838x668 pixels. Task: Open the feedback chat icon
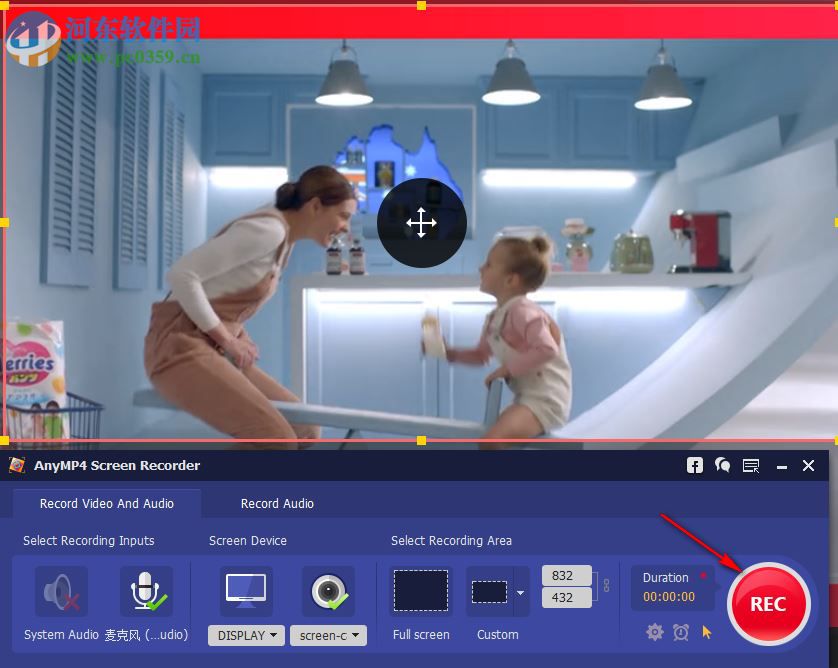(722, 465)
